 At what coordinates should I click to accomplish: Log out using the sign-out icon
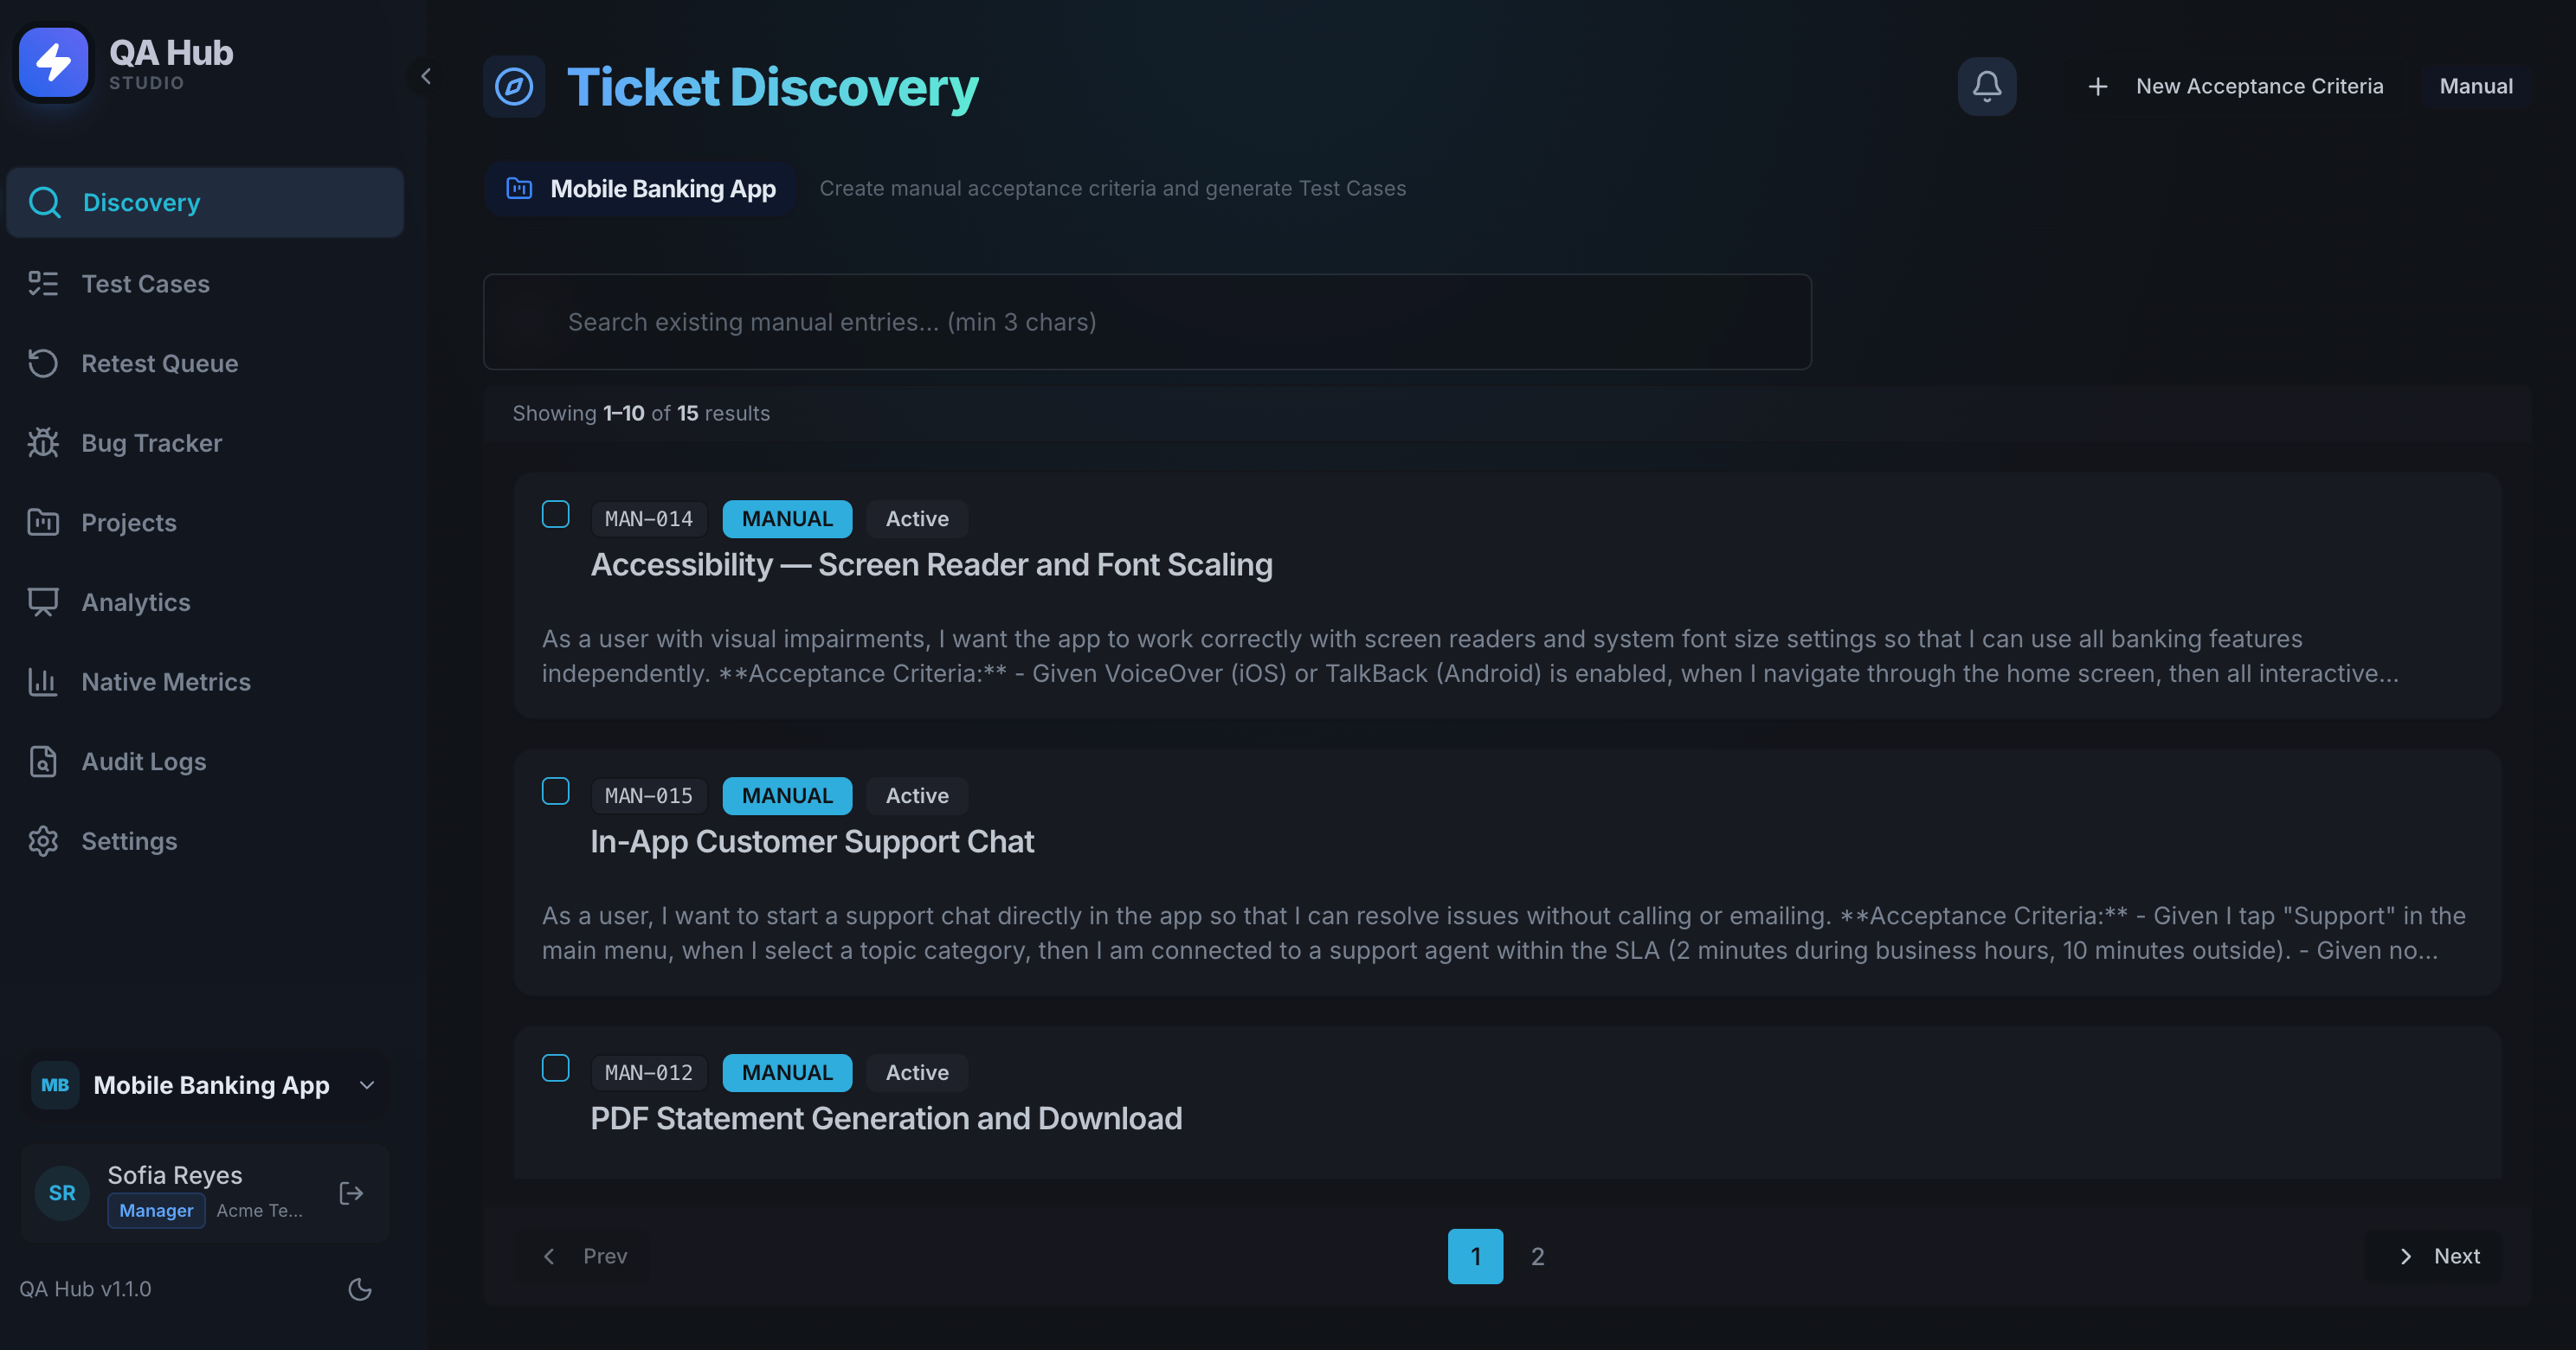tap(351, 1193)
